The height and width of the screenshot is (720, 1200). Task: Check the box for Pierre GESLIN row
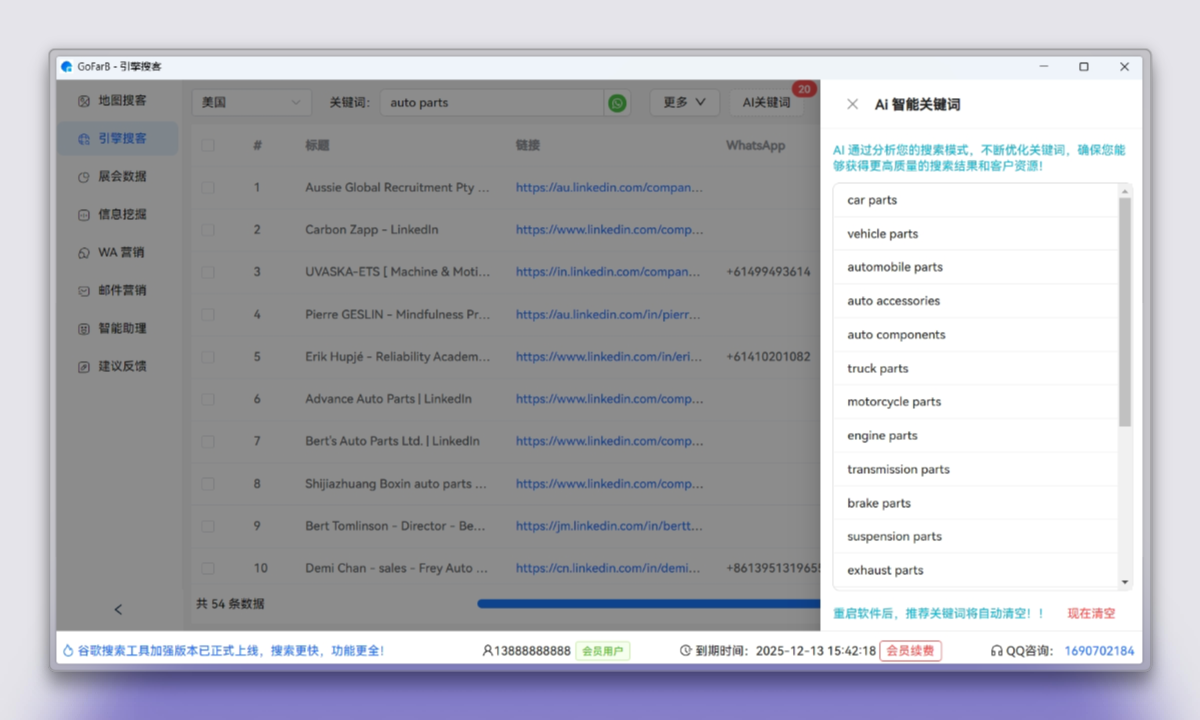pos(208,315)
